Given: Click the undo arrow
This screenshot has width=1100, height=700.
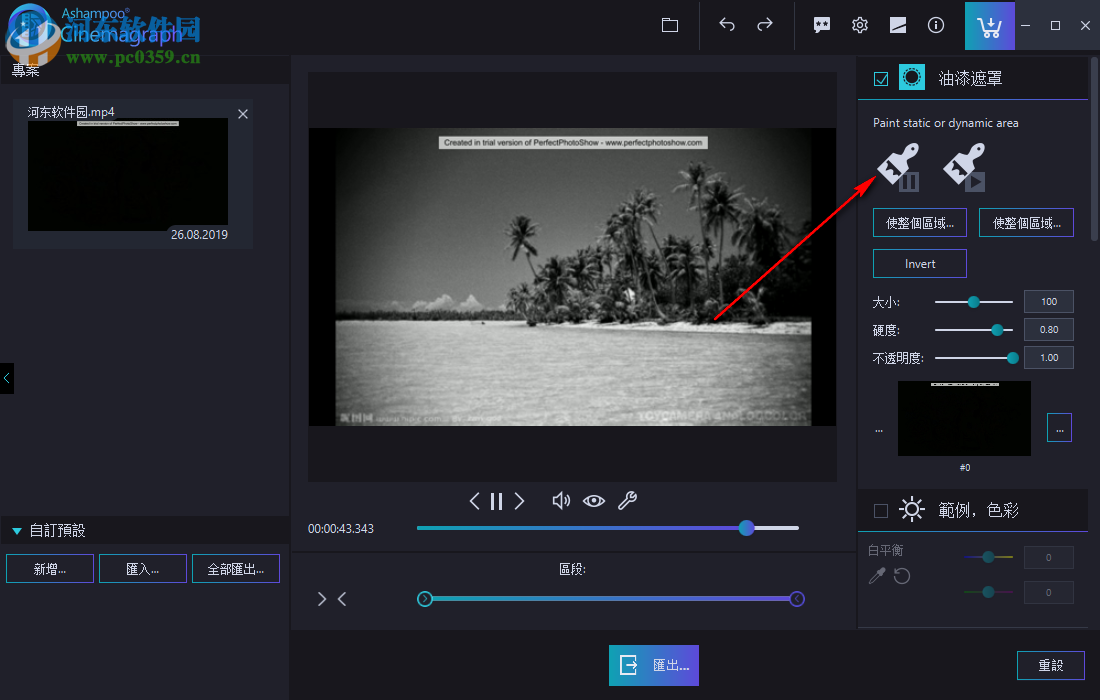Looking at the screenshot, I should click(727, 26).
